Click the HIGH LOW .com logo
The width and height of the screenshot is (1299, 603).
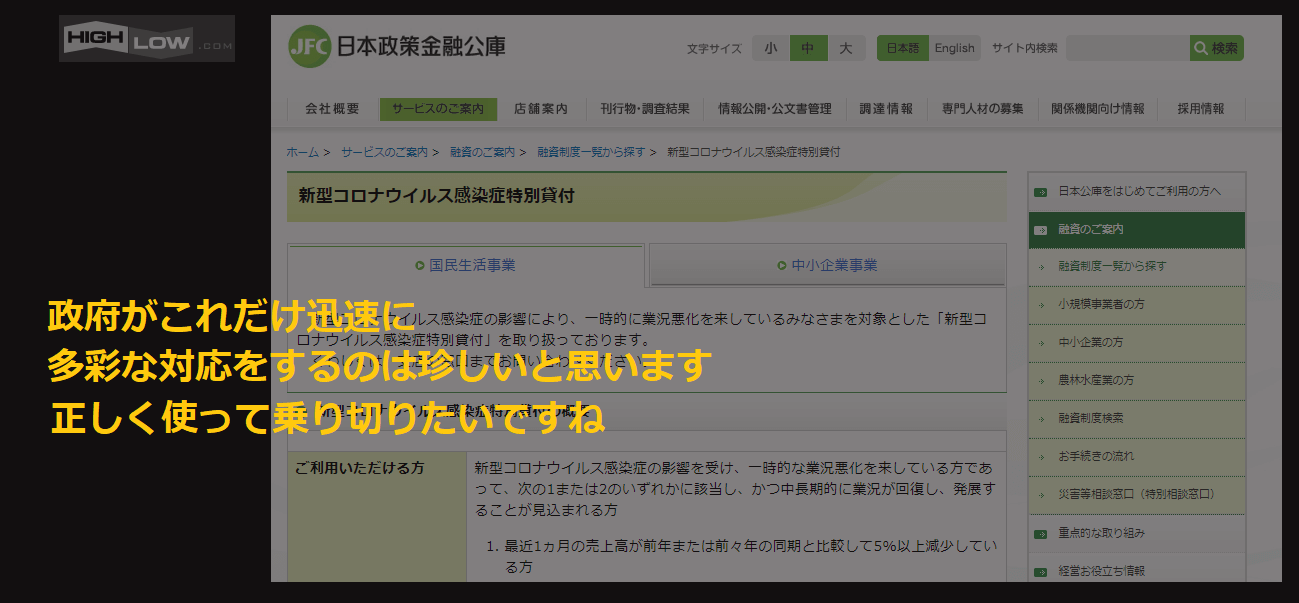[x=147, y=39]
